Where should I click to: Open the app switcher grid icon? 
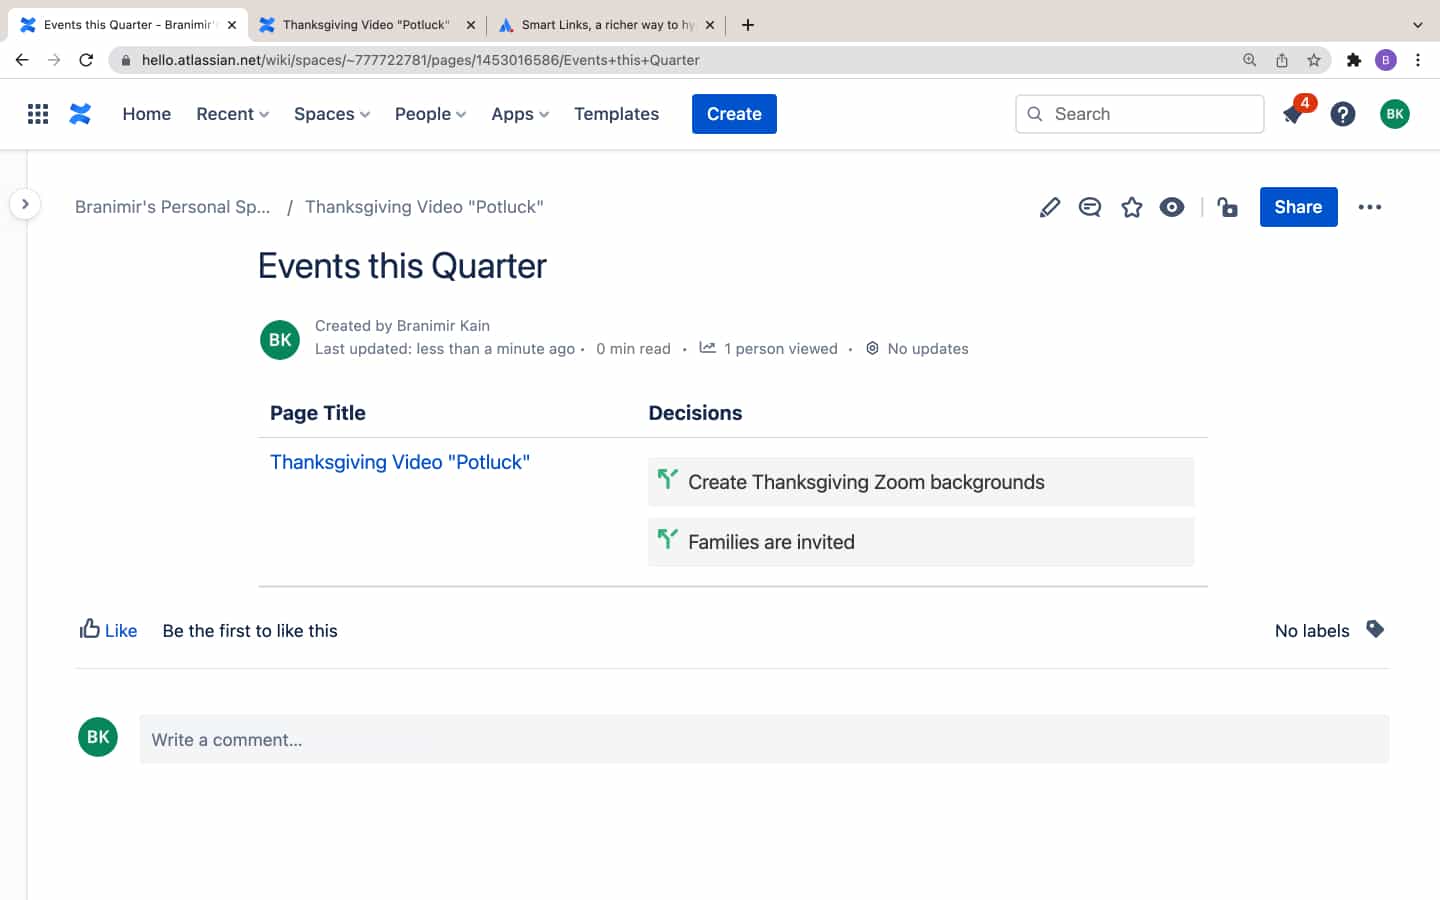[37, 113]
